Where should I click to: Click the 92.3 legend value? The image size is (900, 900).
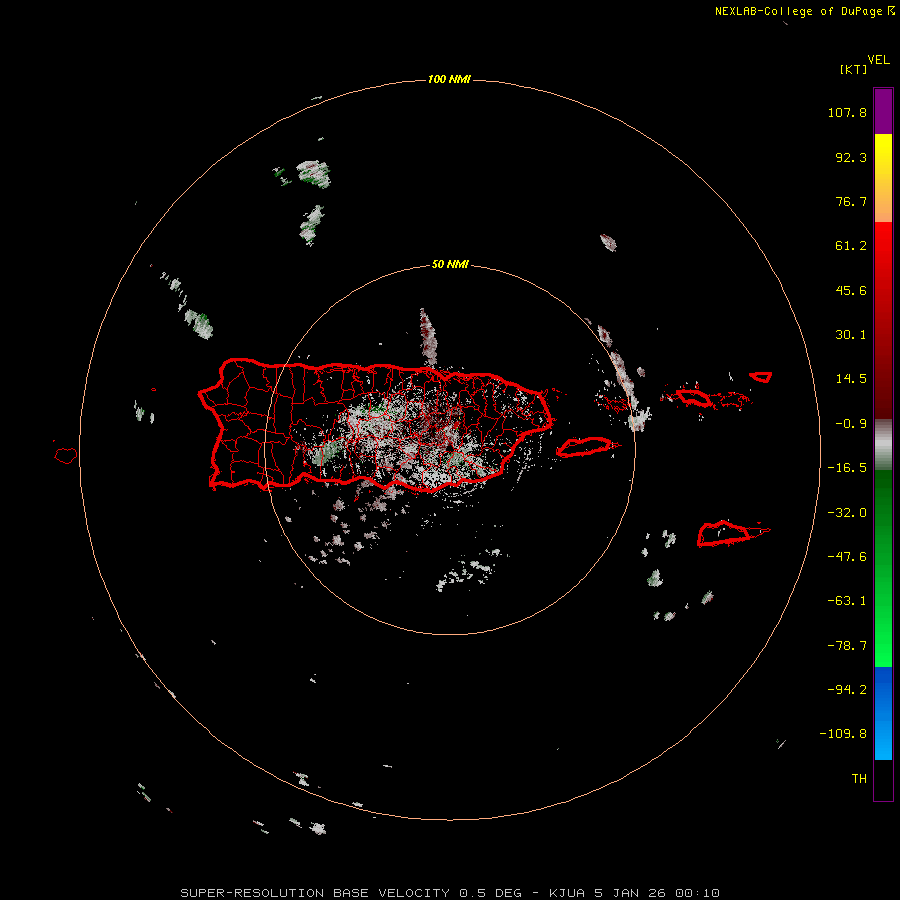851,157
